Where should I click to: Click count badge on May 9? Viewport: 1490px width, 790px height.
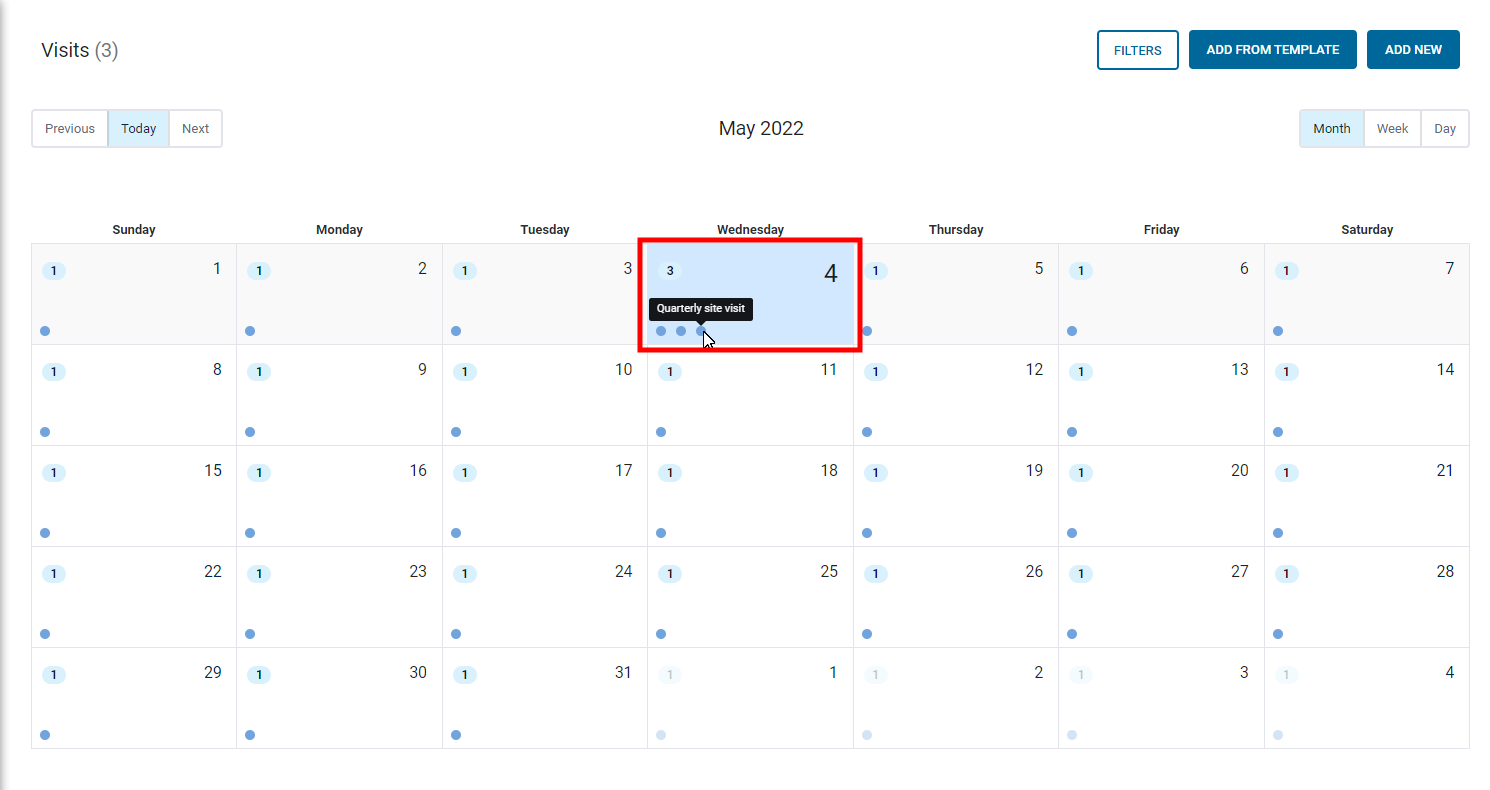(259, 372)
